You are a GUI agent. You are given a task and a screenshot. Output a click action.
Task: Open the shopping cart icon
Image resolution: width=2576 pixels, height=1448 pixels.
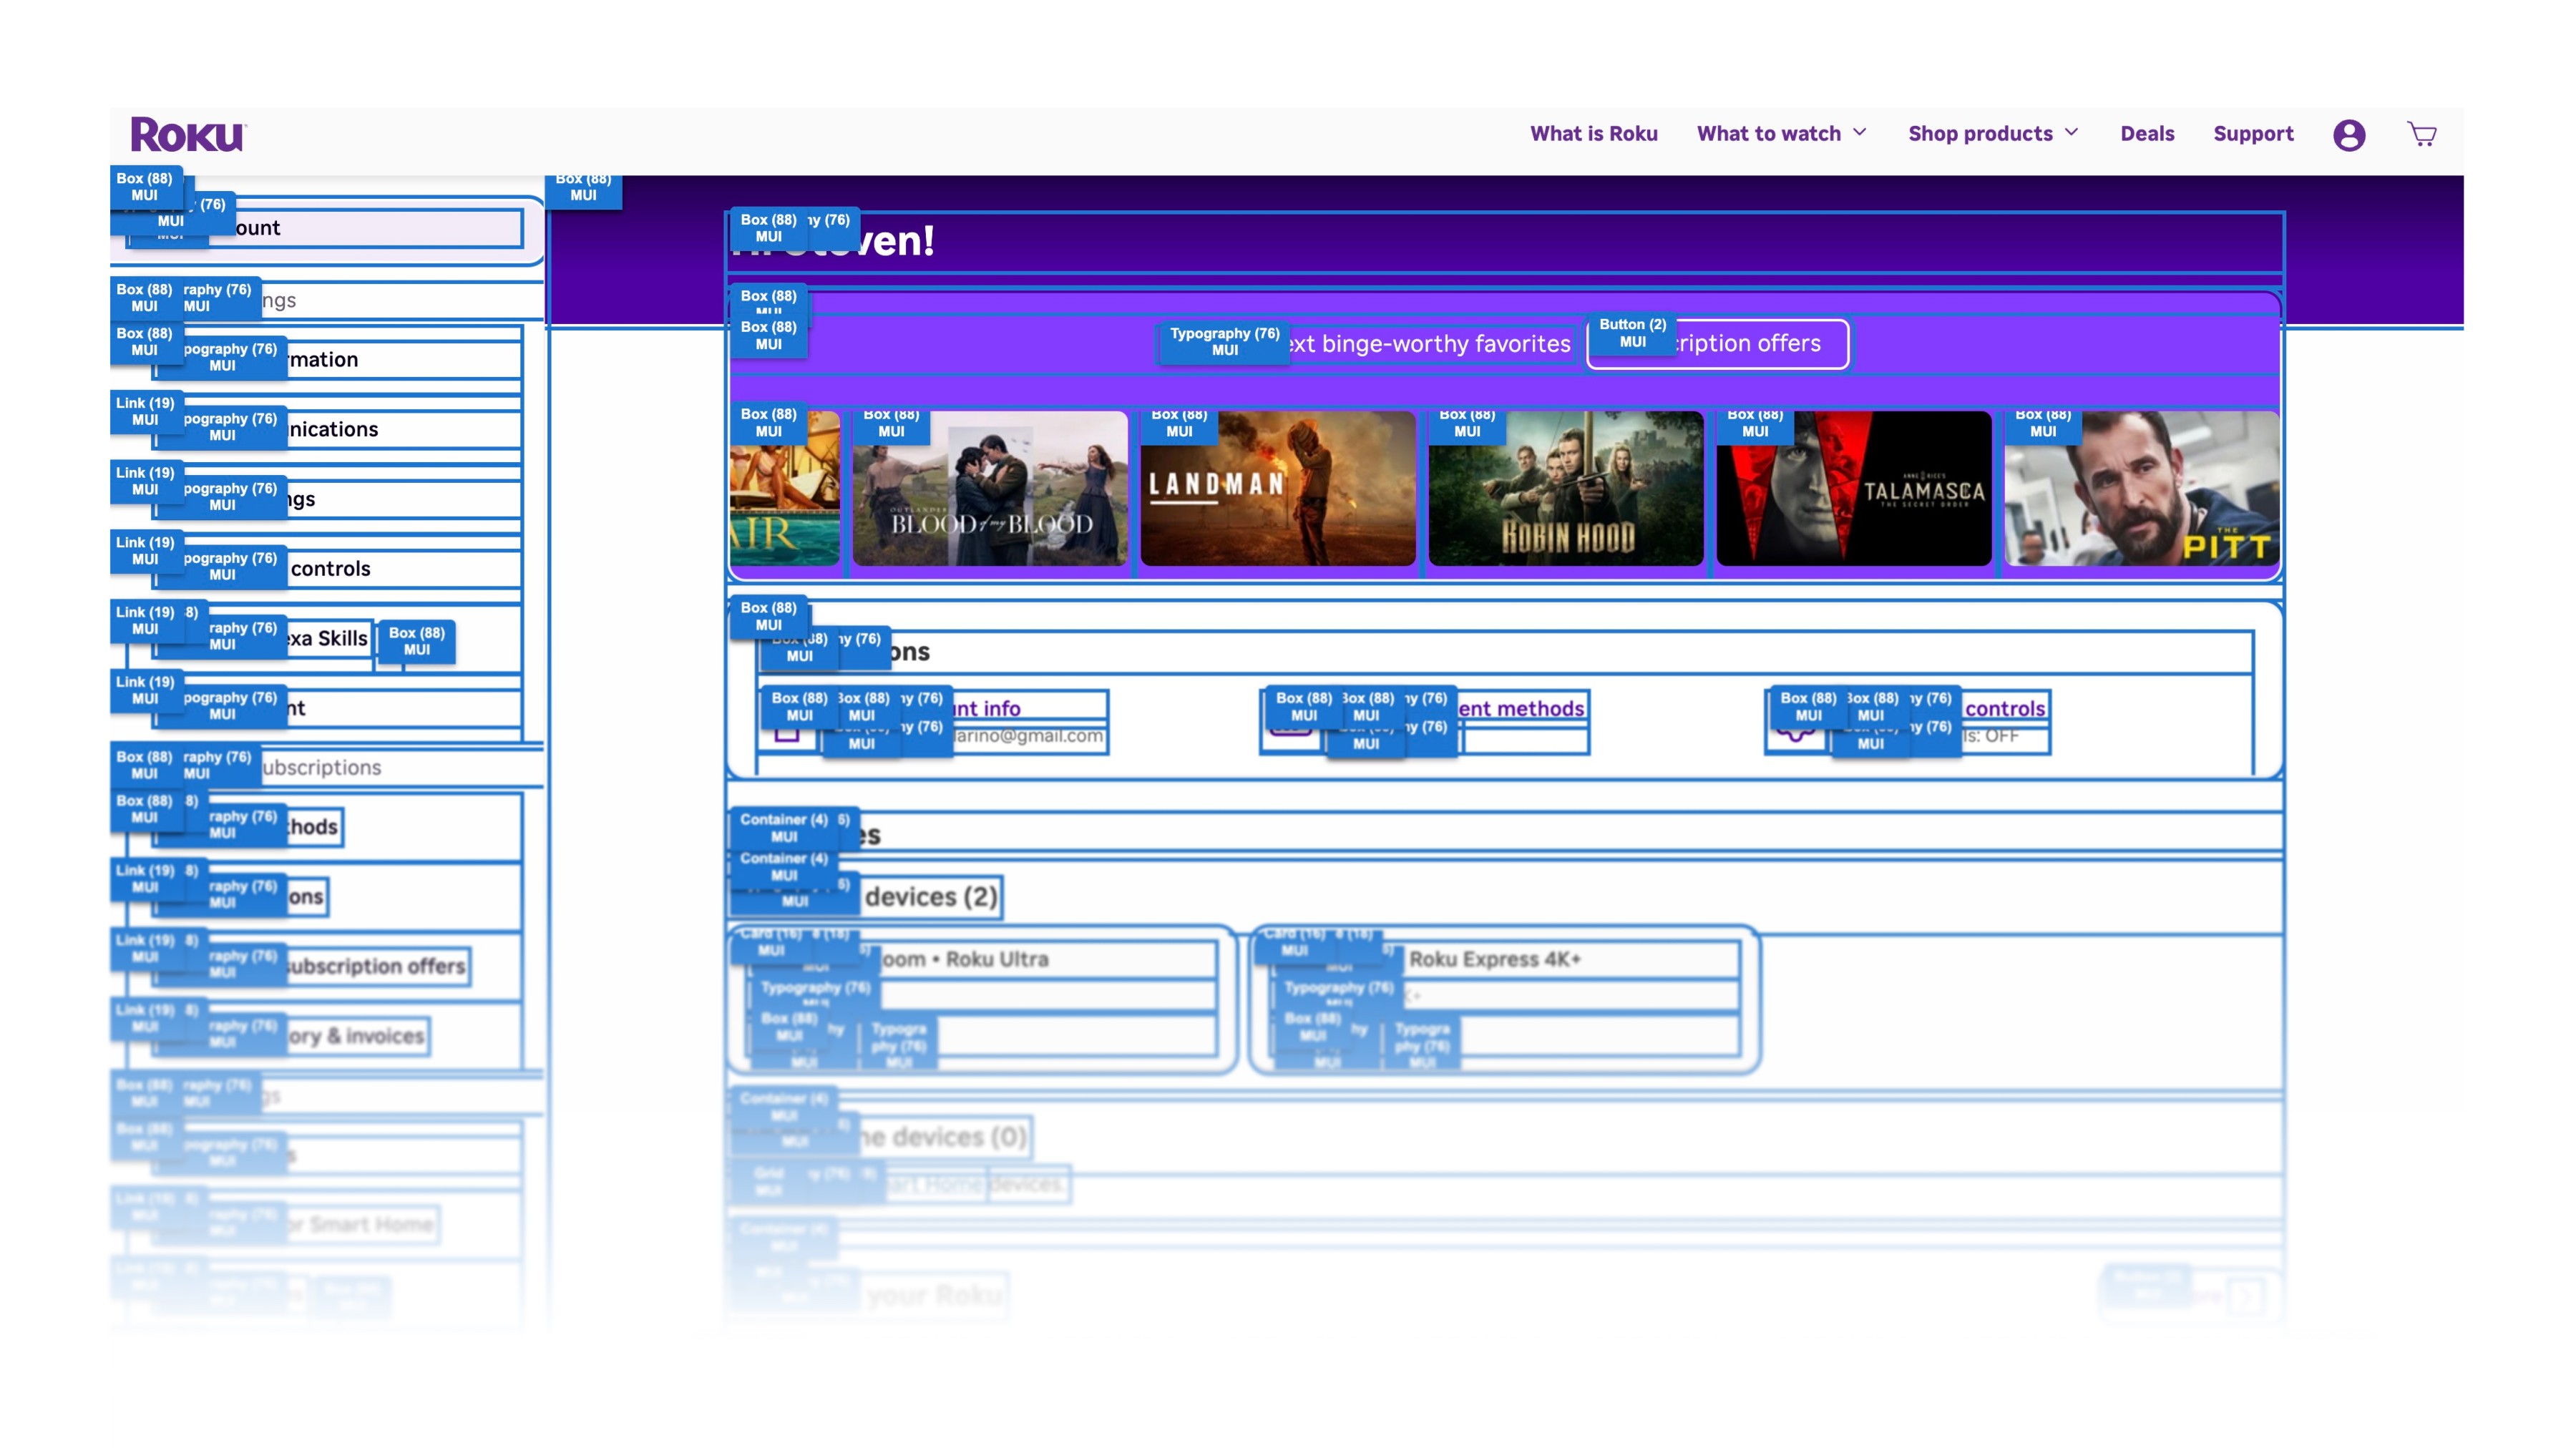2421,134
